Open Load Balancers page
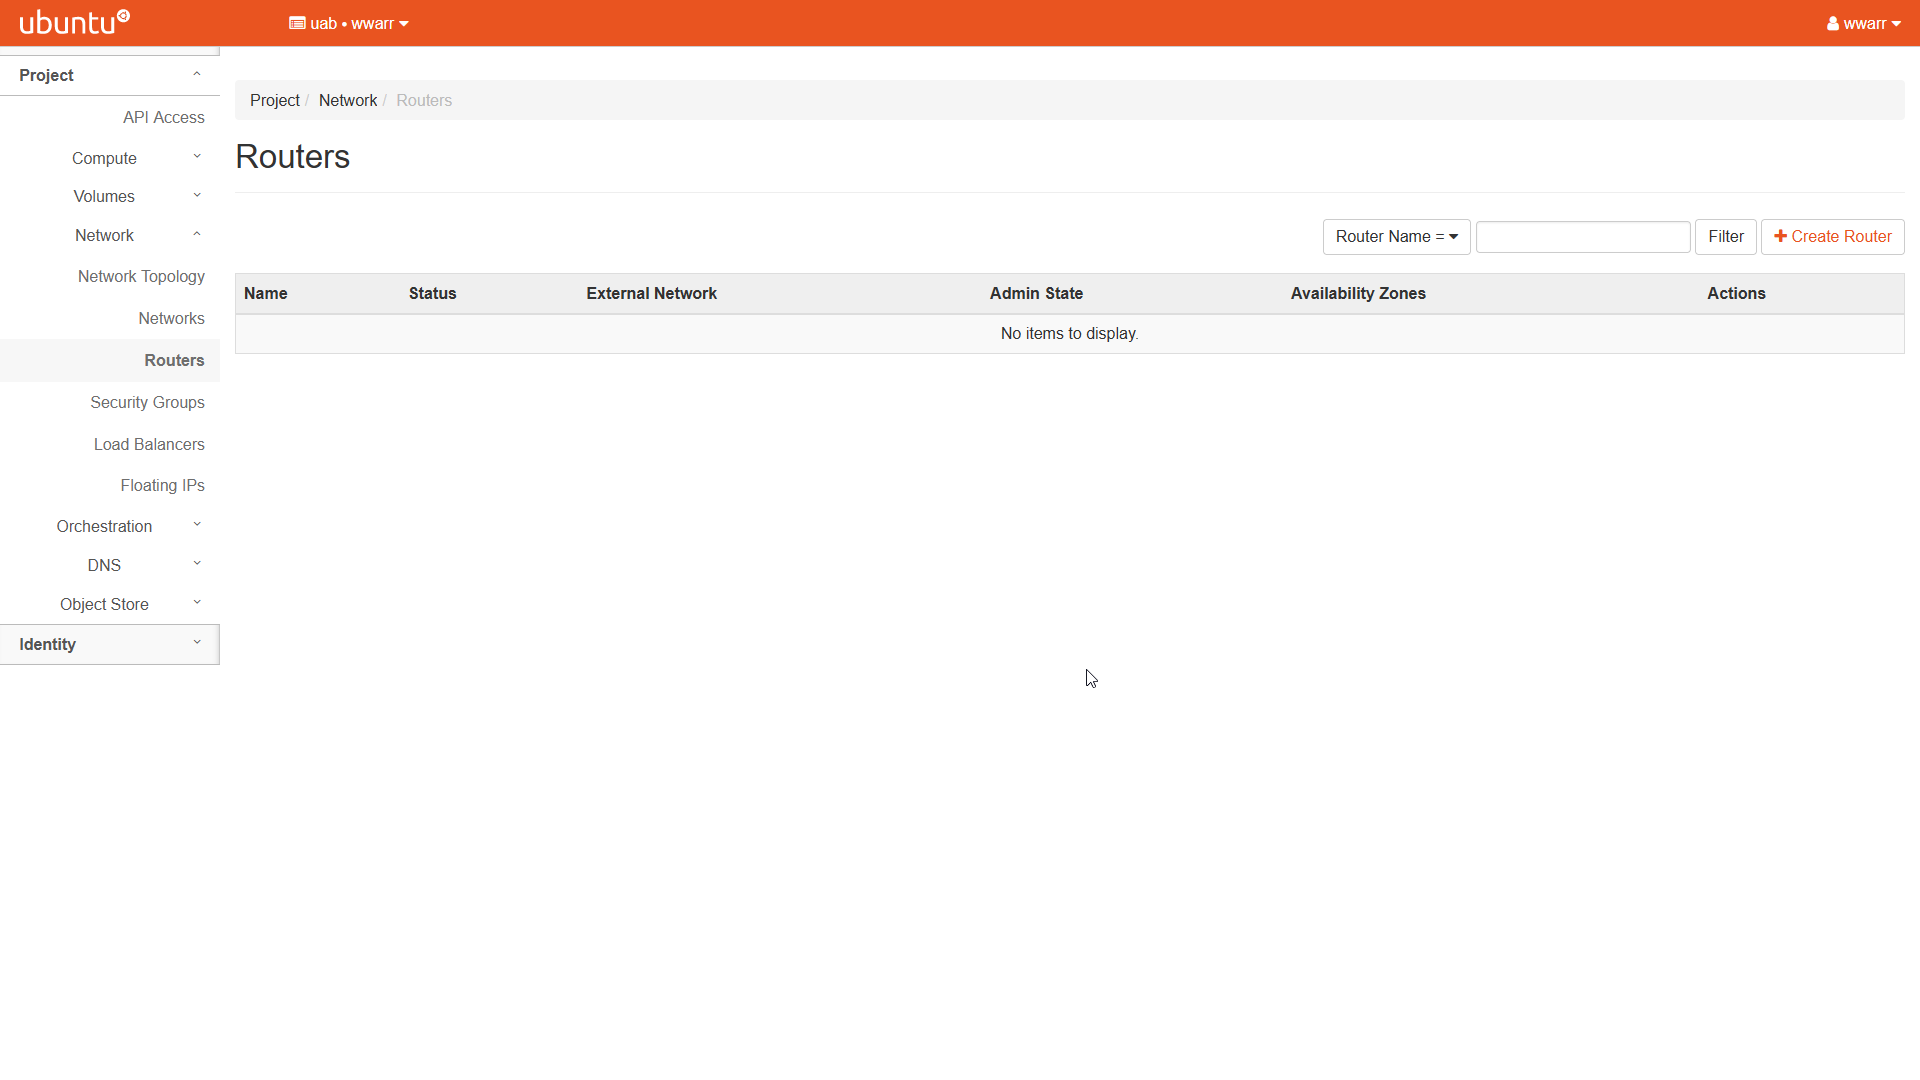Image resolution: width=1920 pixels, height=1080 pixels. [149, 444]
